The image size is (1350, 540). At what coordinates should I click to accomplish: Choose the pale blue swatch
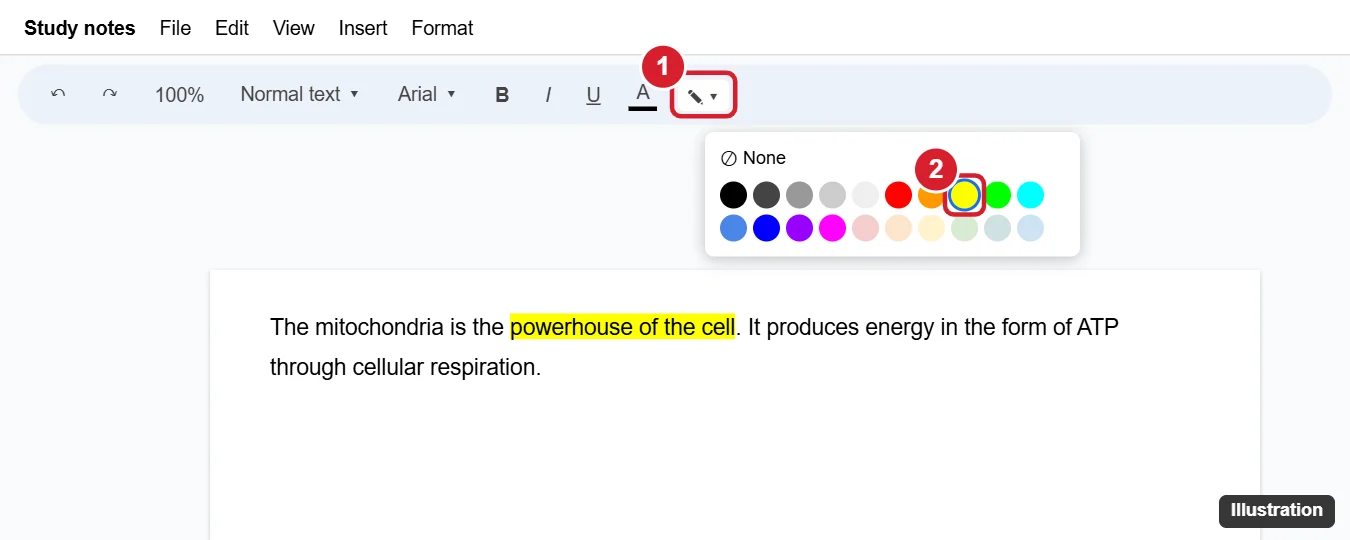[x=1030, y=228]
